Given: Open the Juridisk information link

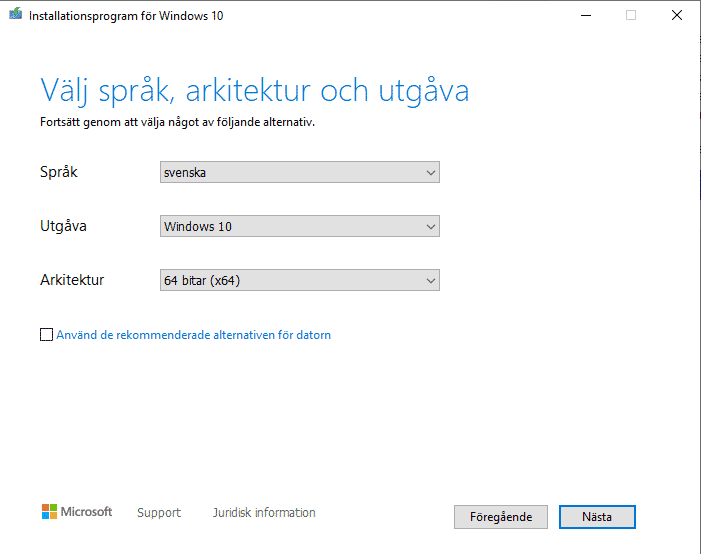Looking at the screenshot, I should (x=264, y=513).
